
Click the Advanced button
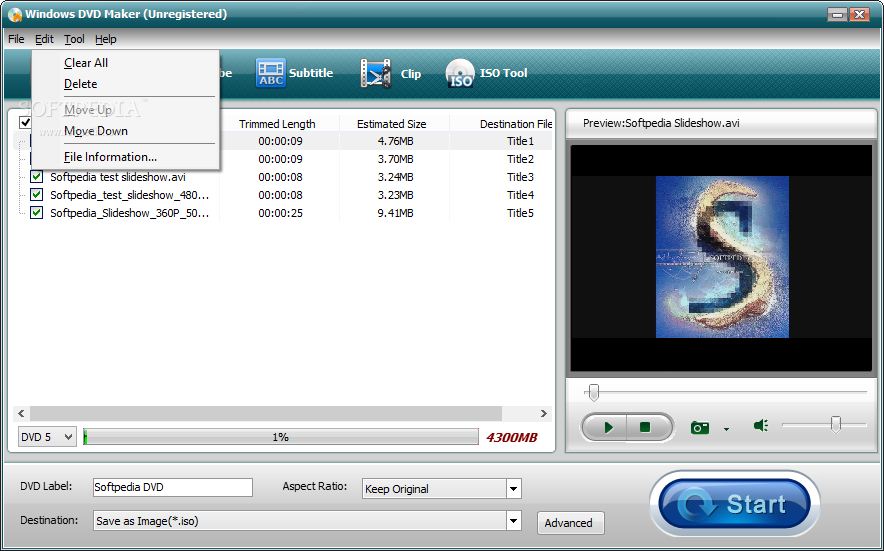click(571, 523)
